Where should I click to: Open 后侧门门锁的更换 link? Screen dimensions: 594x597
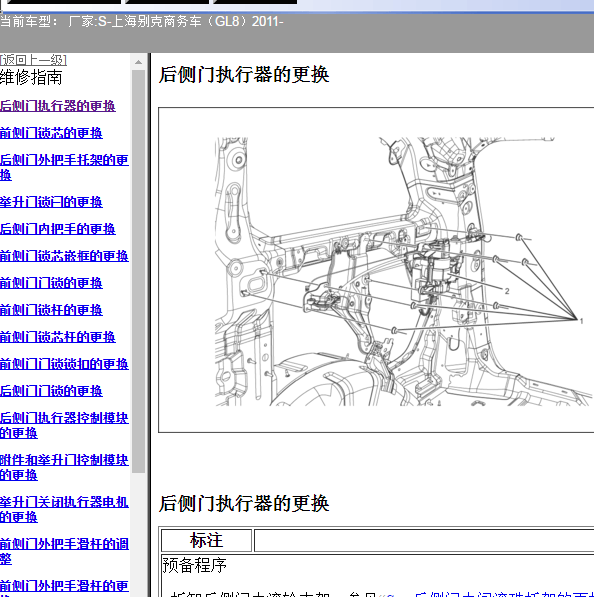click(x=51, y=391)
